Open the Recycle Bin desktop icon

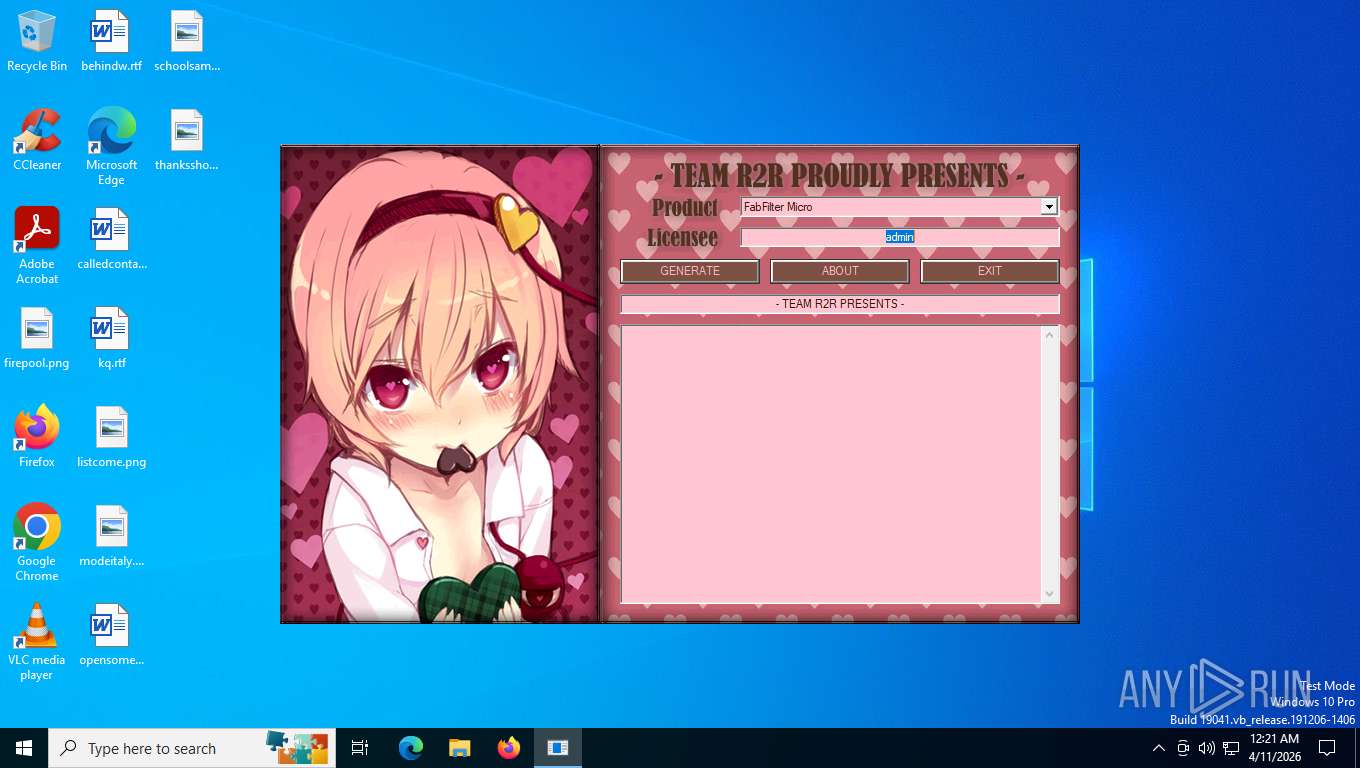pos(37,42)
